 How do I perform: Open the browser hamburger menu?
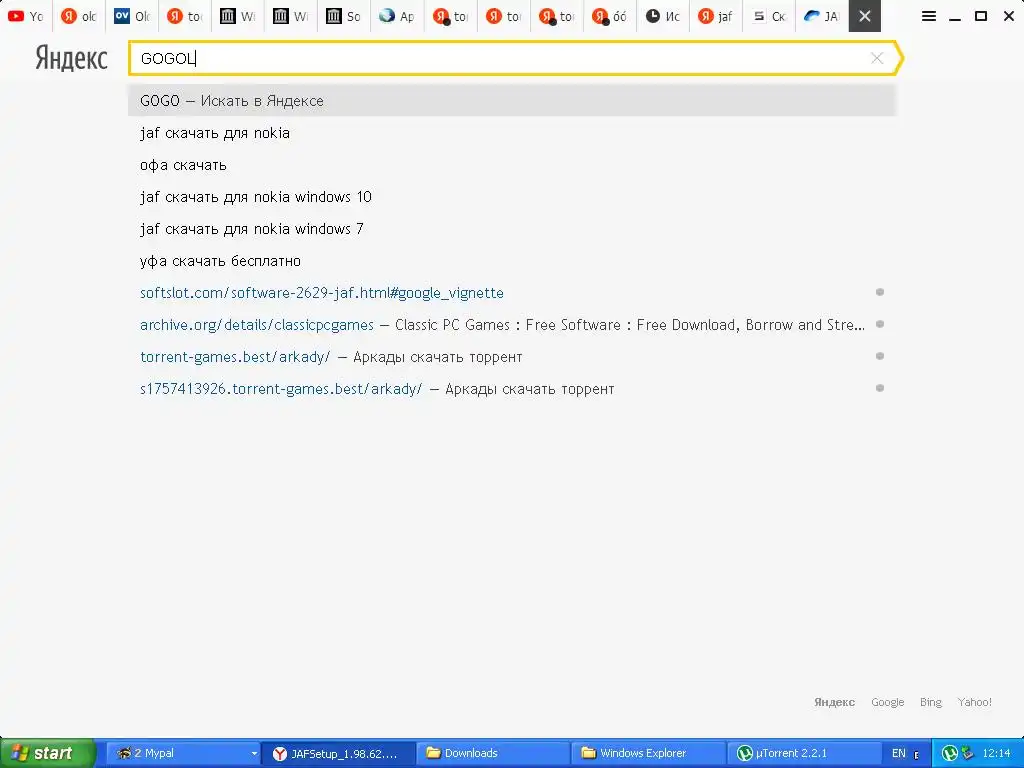pos(929,16)
